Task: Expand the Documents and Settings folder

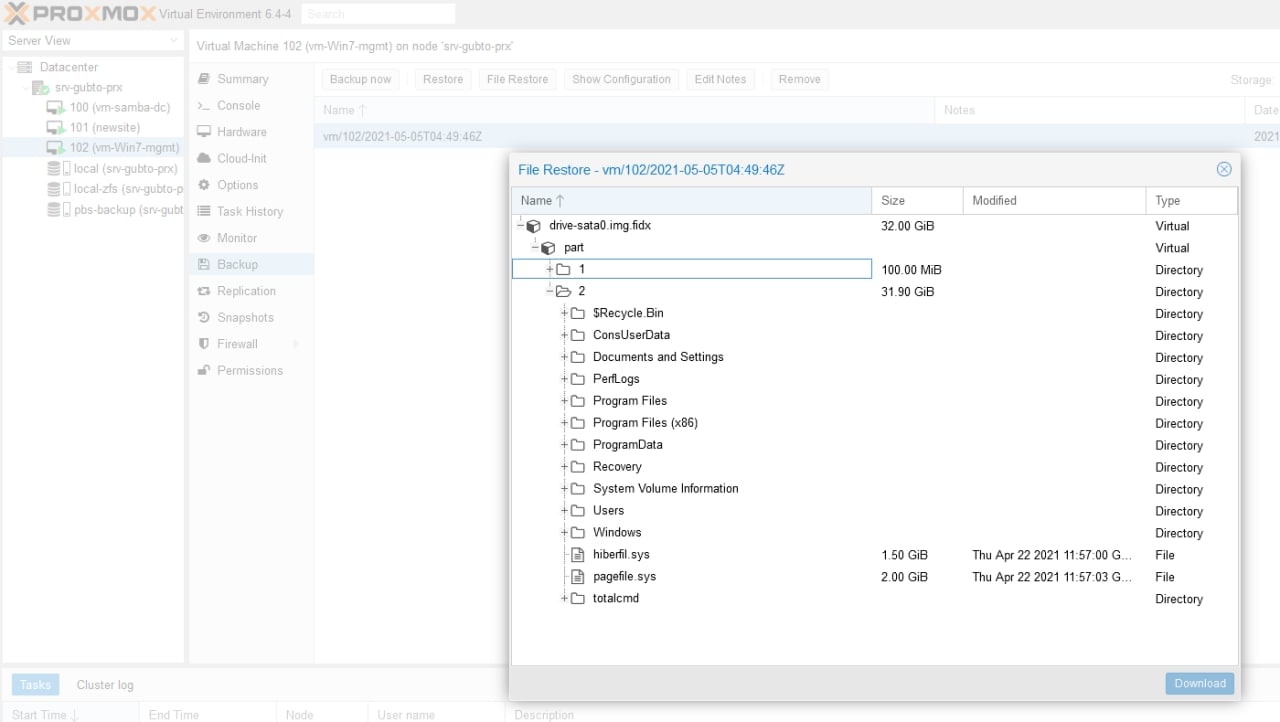Action: pyautogui.click(x=565, y=357)
